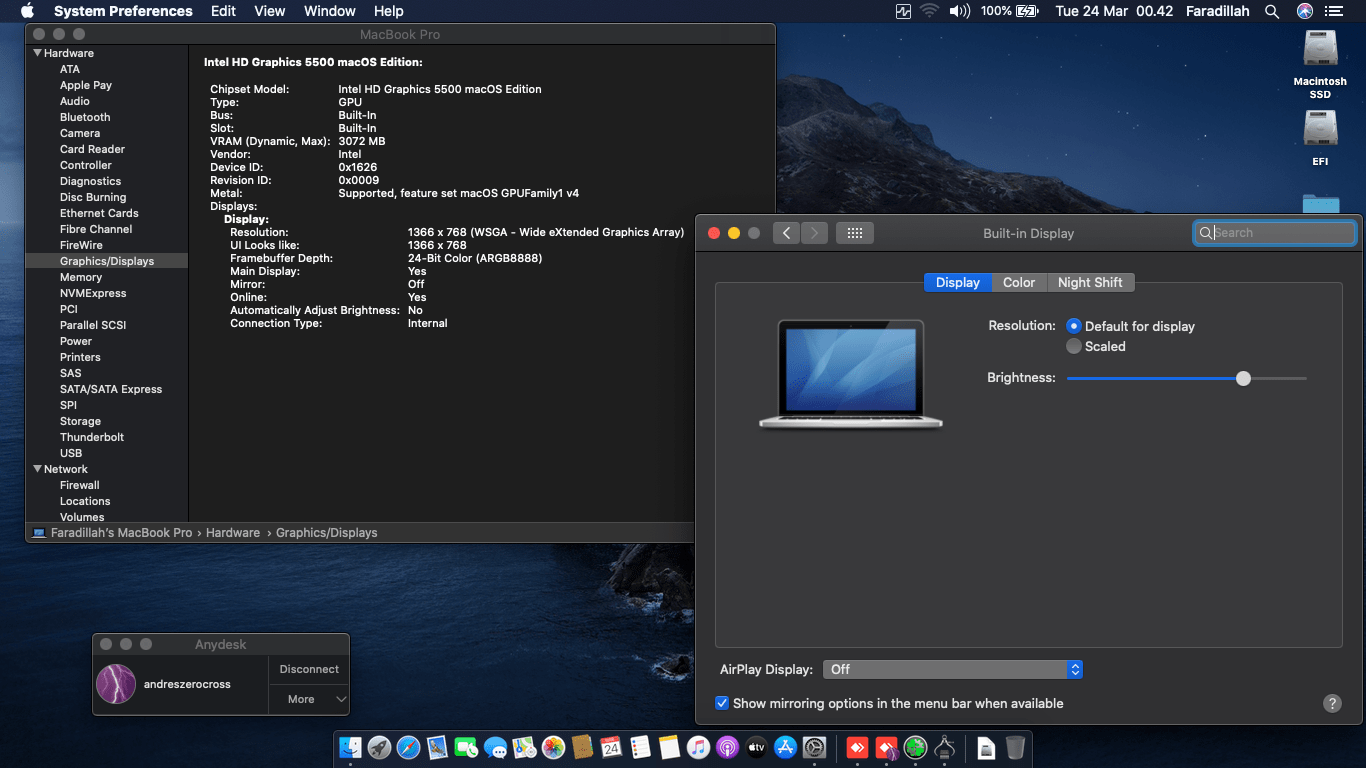Click the Search field in Built-in Display

pos(1280,233)
